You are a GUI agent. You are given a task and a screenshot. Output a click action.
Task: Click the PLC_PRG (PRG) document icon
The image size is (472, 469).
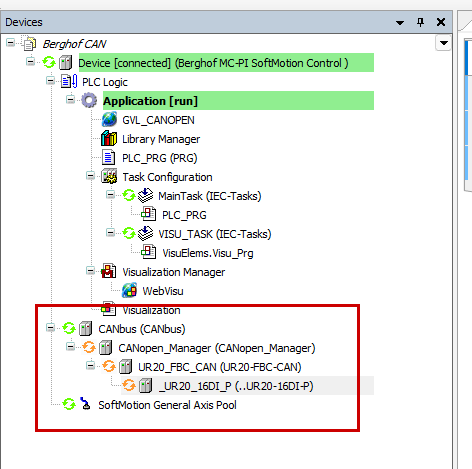pos(108,158)
